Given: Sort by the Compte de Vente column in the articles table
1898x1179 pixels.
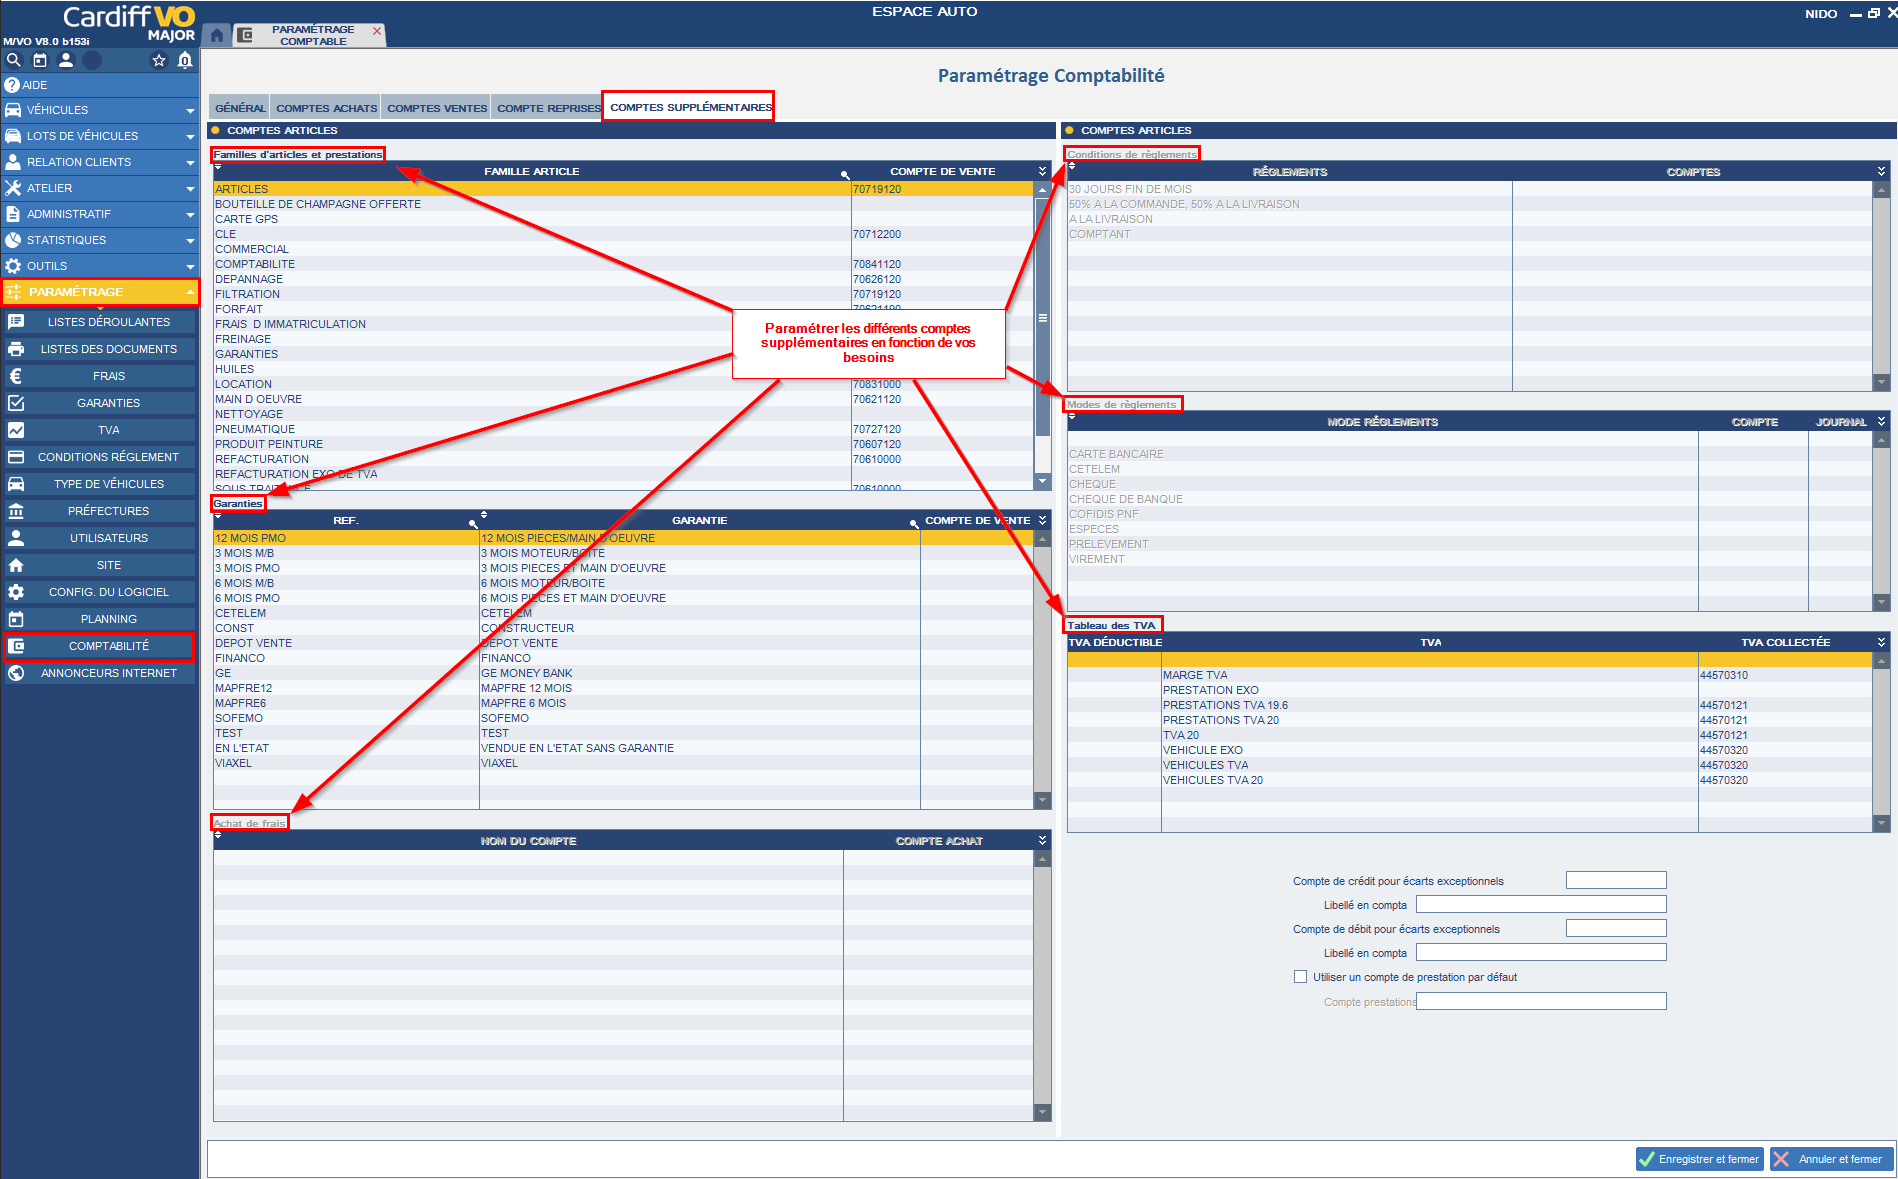Looking at the screenshot, I should (942, 171).
